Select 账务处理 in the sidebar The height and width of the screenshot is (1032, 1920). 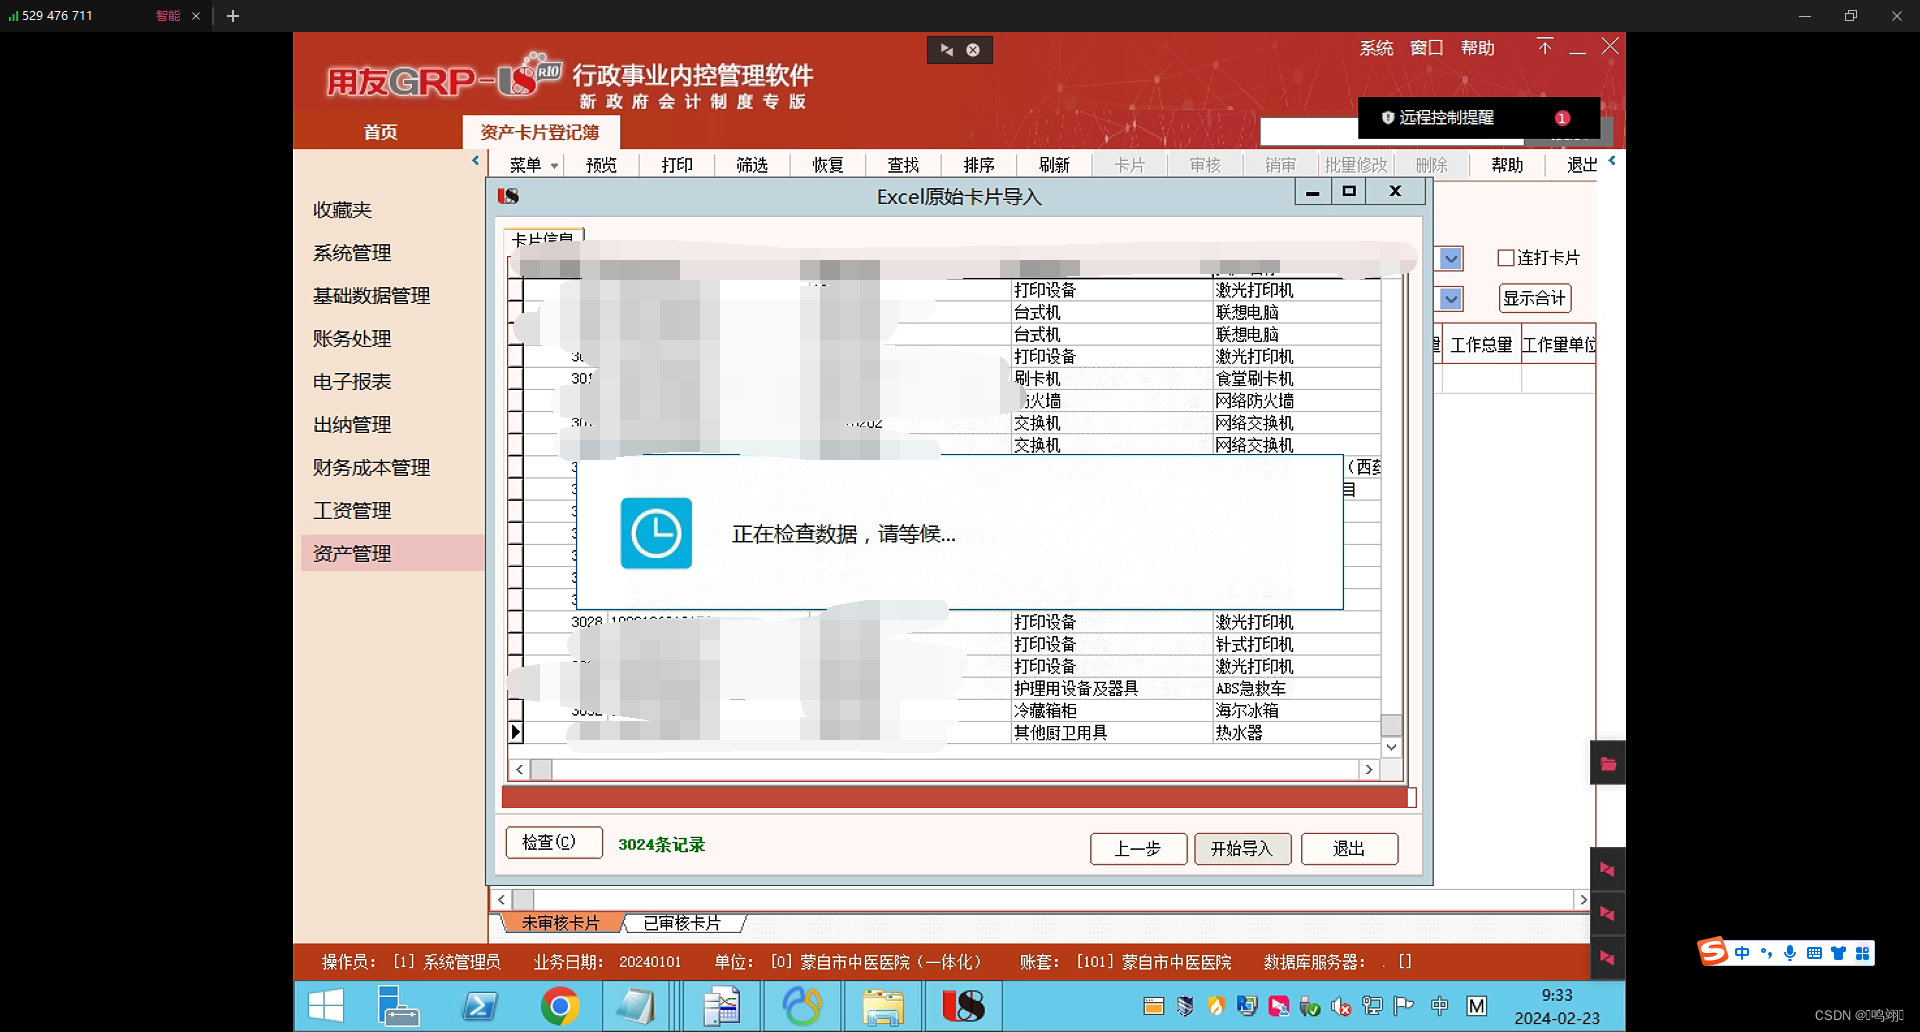[x=352, y=339]
